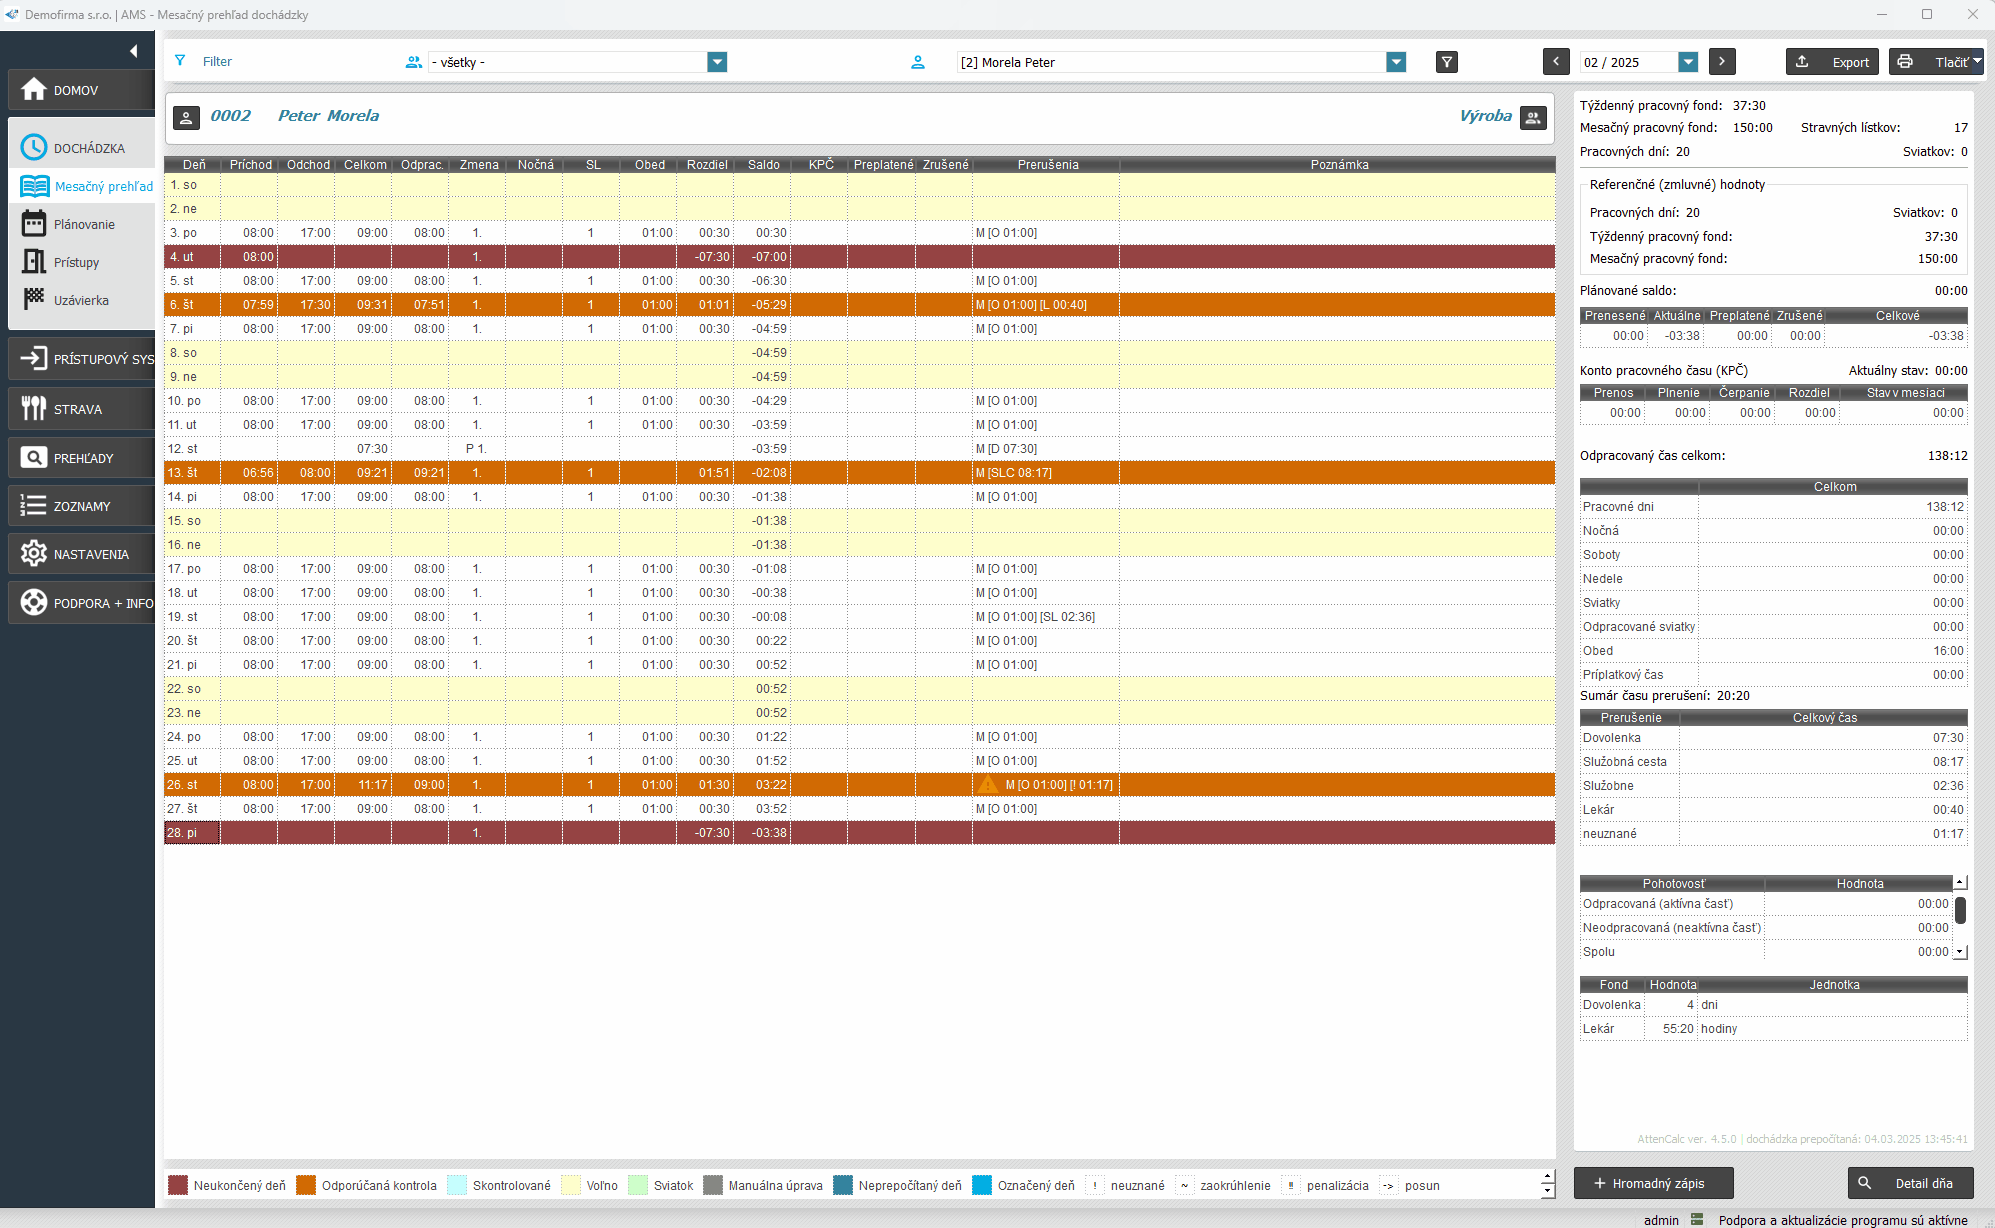Expand the group dropdown showing - všetky -
The height and width of the screenshot is (1228, 1995).
click(716, 62)
